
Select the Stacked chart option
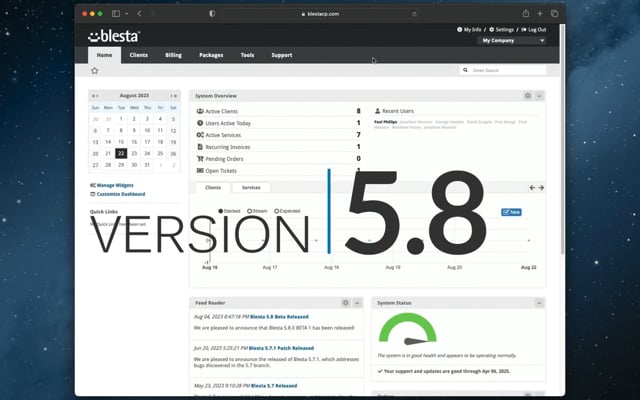[x=229, y=211]
